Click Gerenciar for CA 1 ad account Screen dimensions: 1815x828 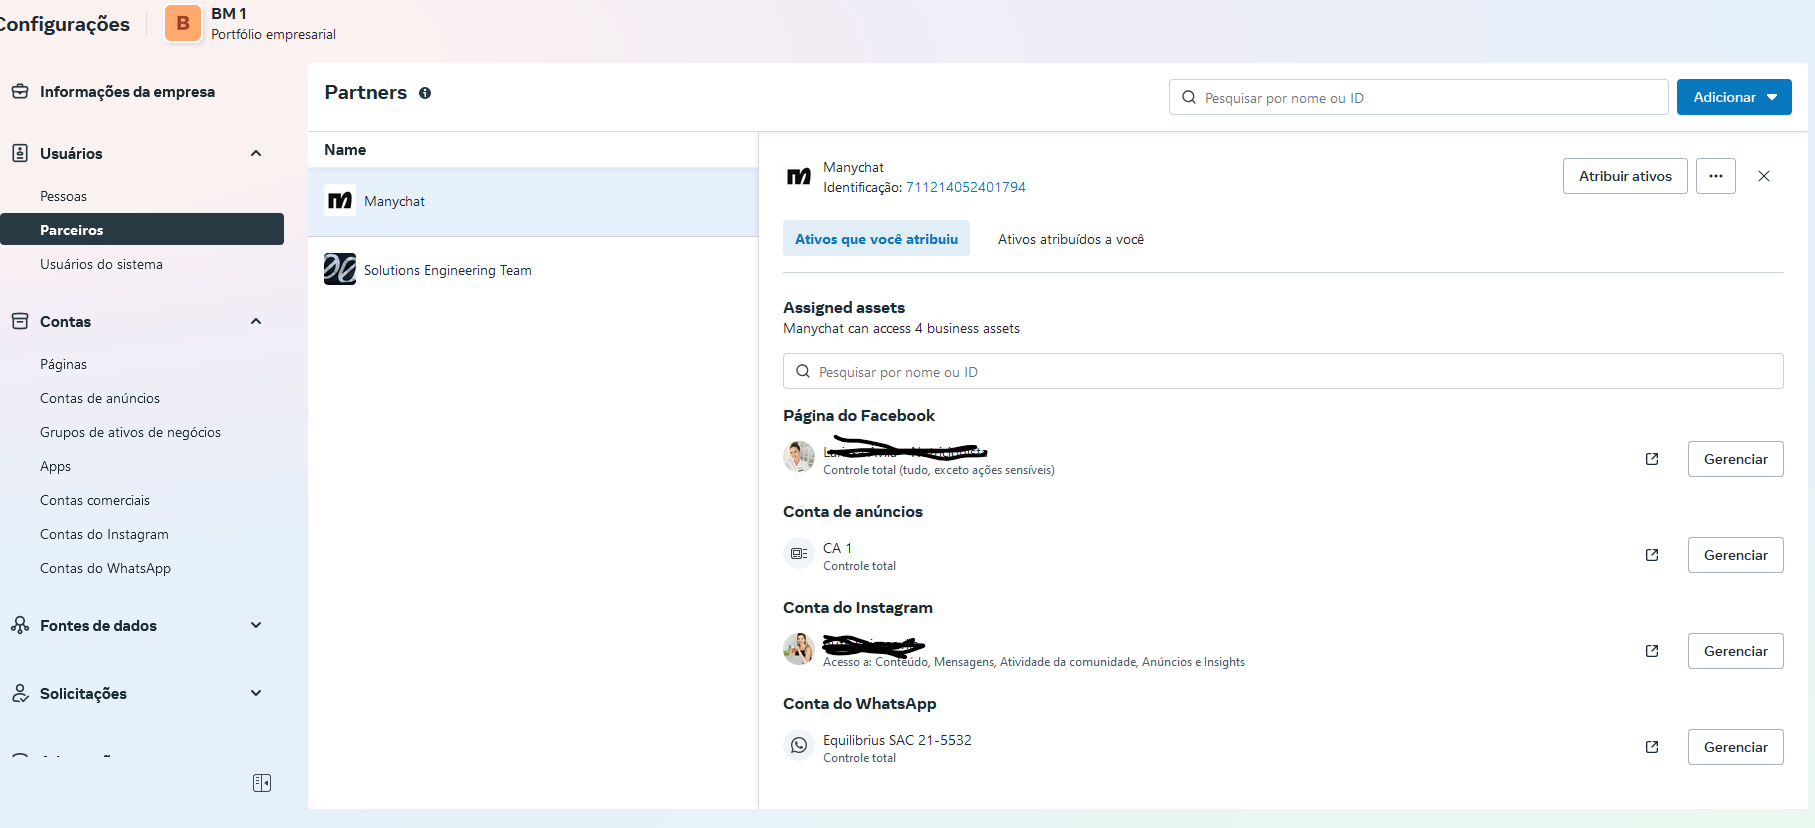point(1735,555)
